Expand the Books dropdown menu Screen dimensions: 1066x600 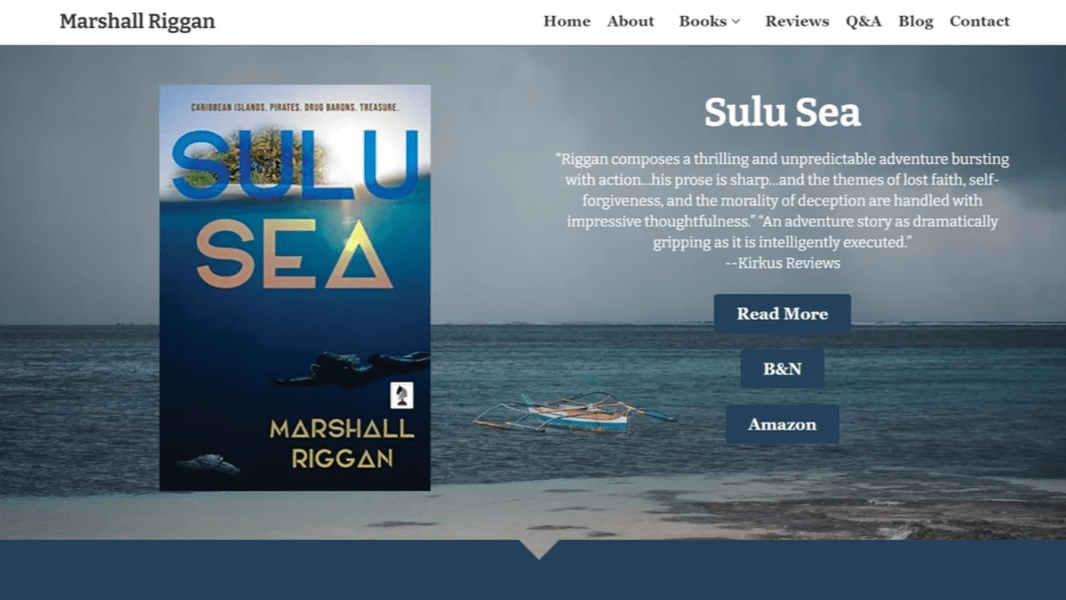coord(709,21)
